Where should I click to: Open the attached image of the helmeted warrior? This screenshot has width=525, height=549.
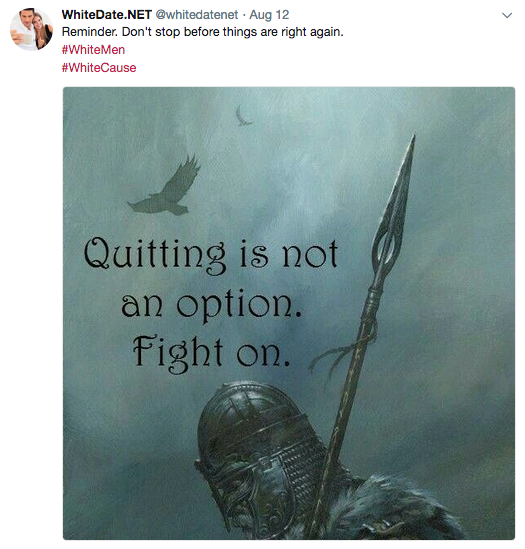(289, 313)
